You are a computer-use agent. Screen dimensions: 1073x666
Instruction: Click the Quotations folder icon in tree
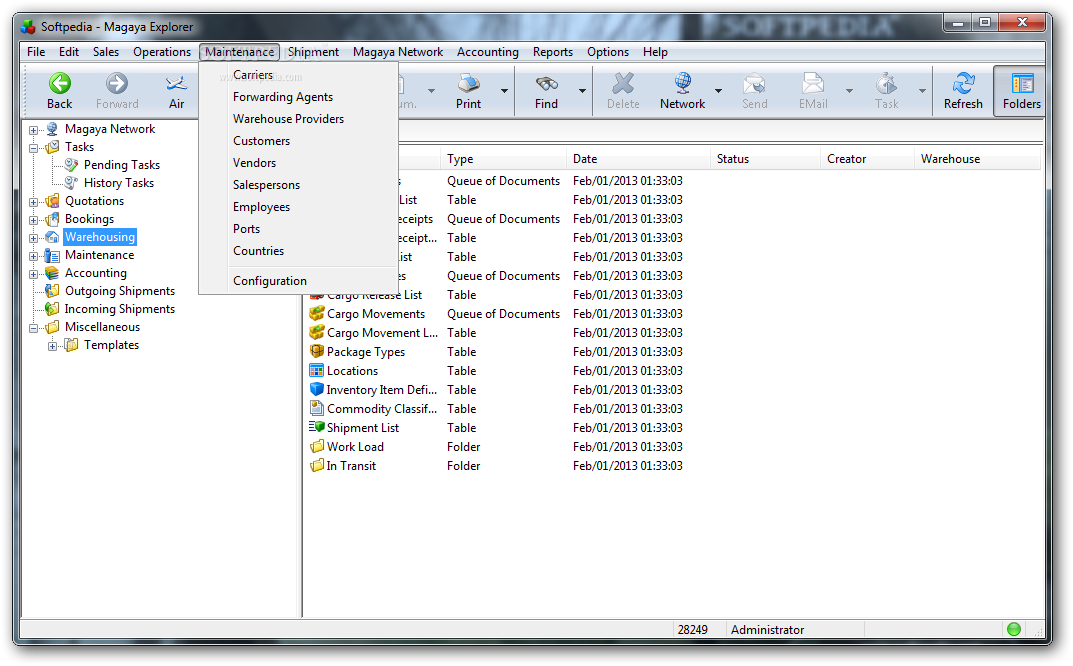52,201
